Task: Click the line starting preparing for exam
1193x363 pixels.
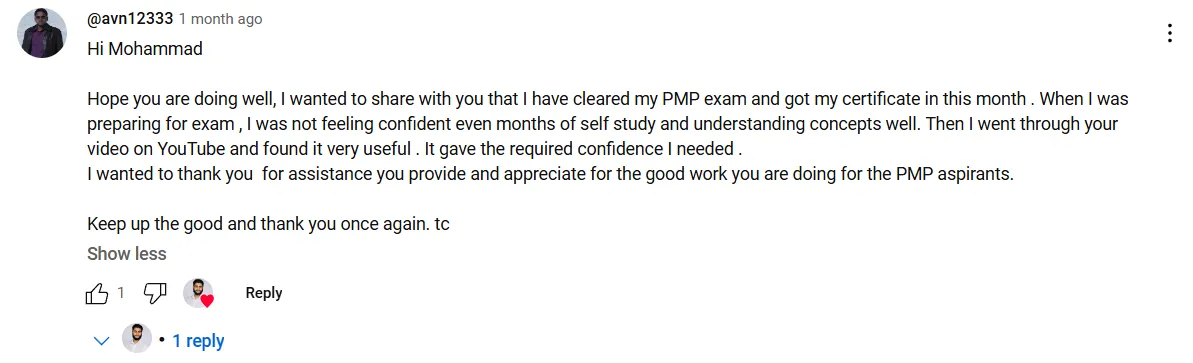Action: 602,124
